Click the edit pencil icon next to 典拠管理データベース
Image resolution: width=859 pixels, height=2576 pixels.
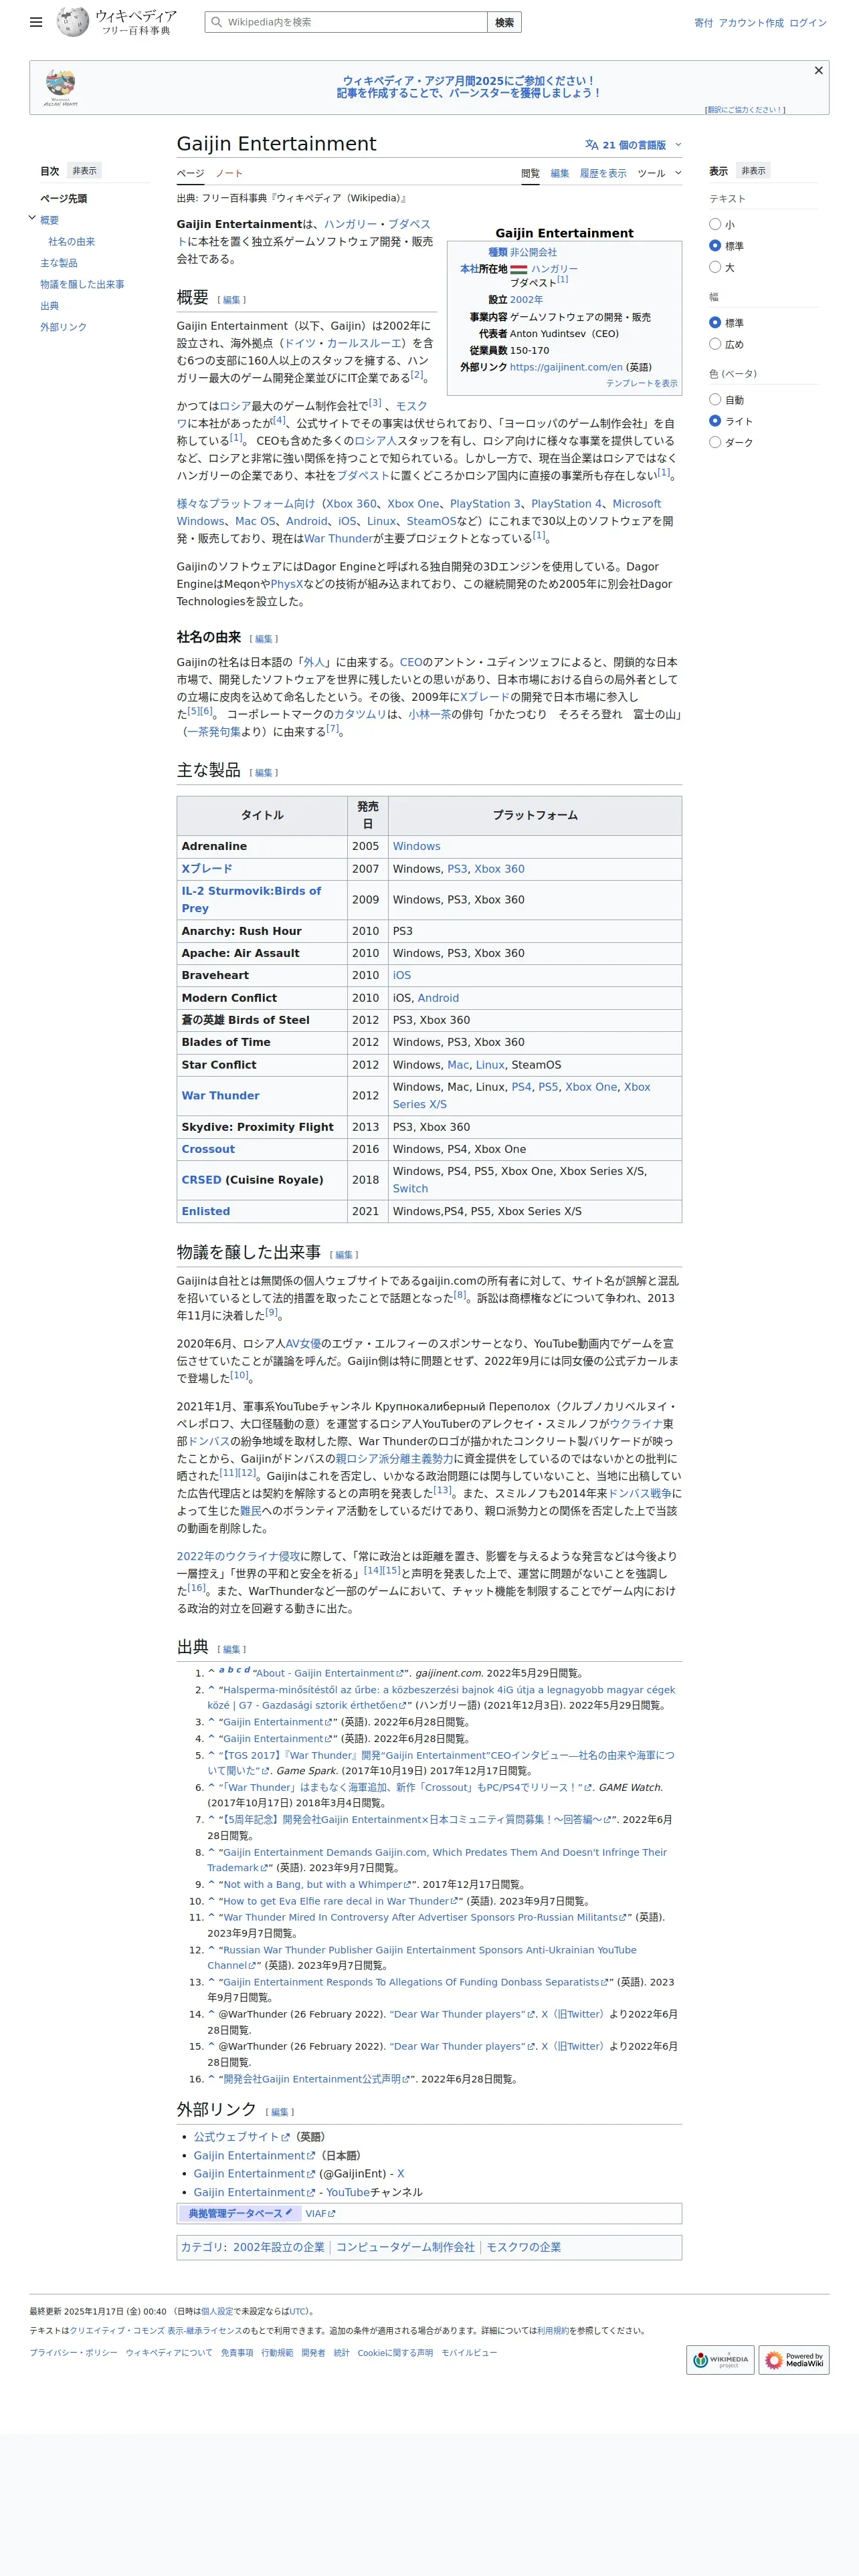click(x=289, y=2213)
